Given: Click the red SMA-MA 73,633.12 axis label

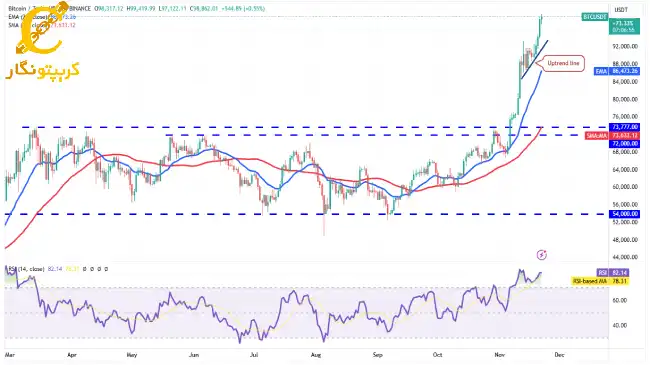Looking at the screenshot, I should (612, 136).
